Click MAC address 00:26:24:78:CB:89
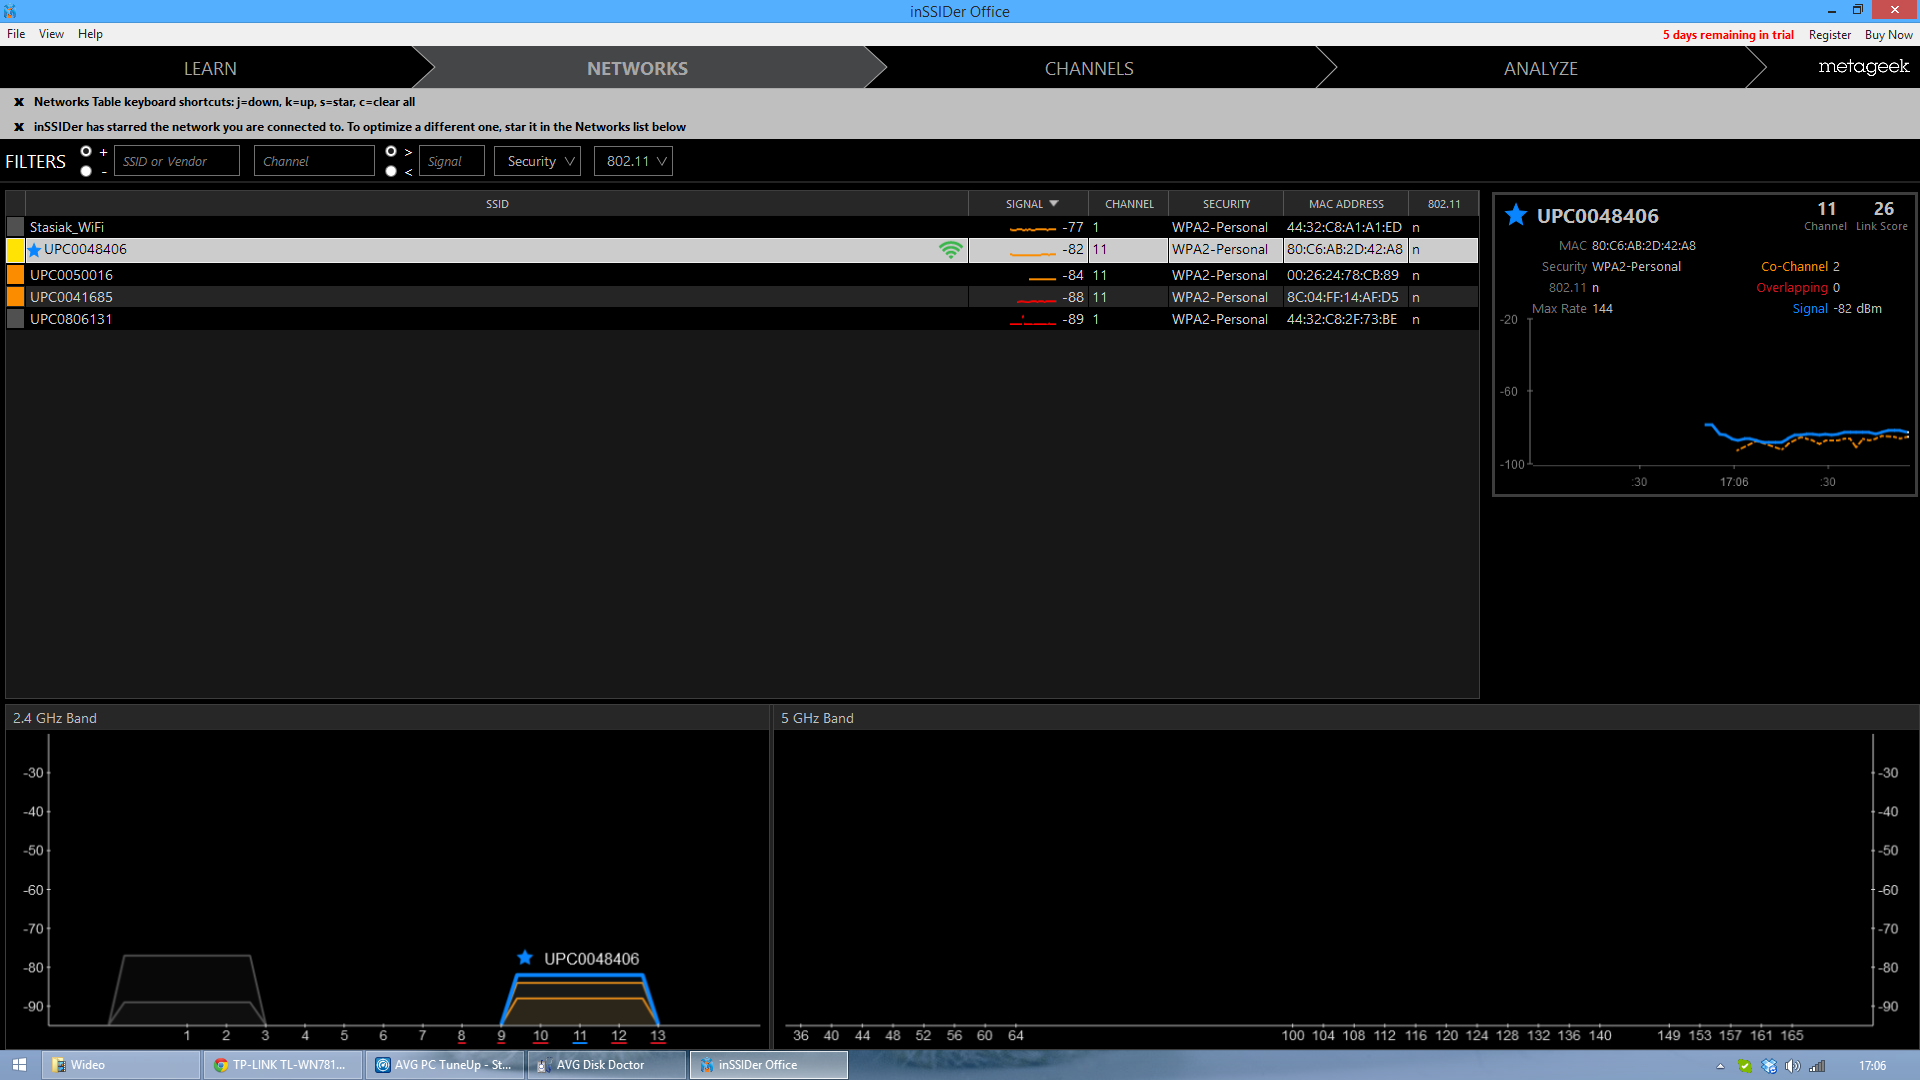Image resolution: width=1920 pixels, height=1080 pixels. tap(1342, 275)
